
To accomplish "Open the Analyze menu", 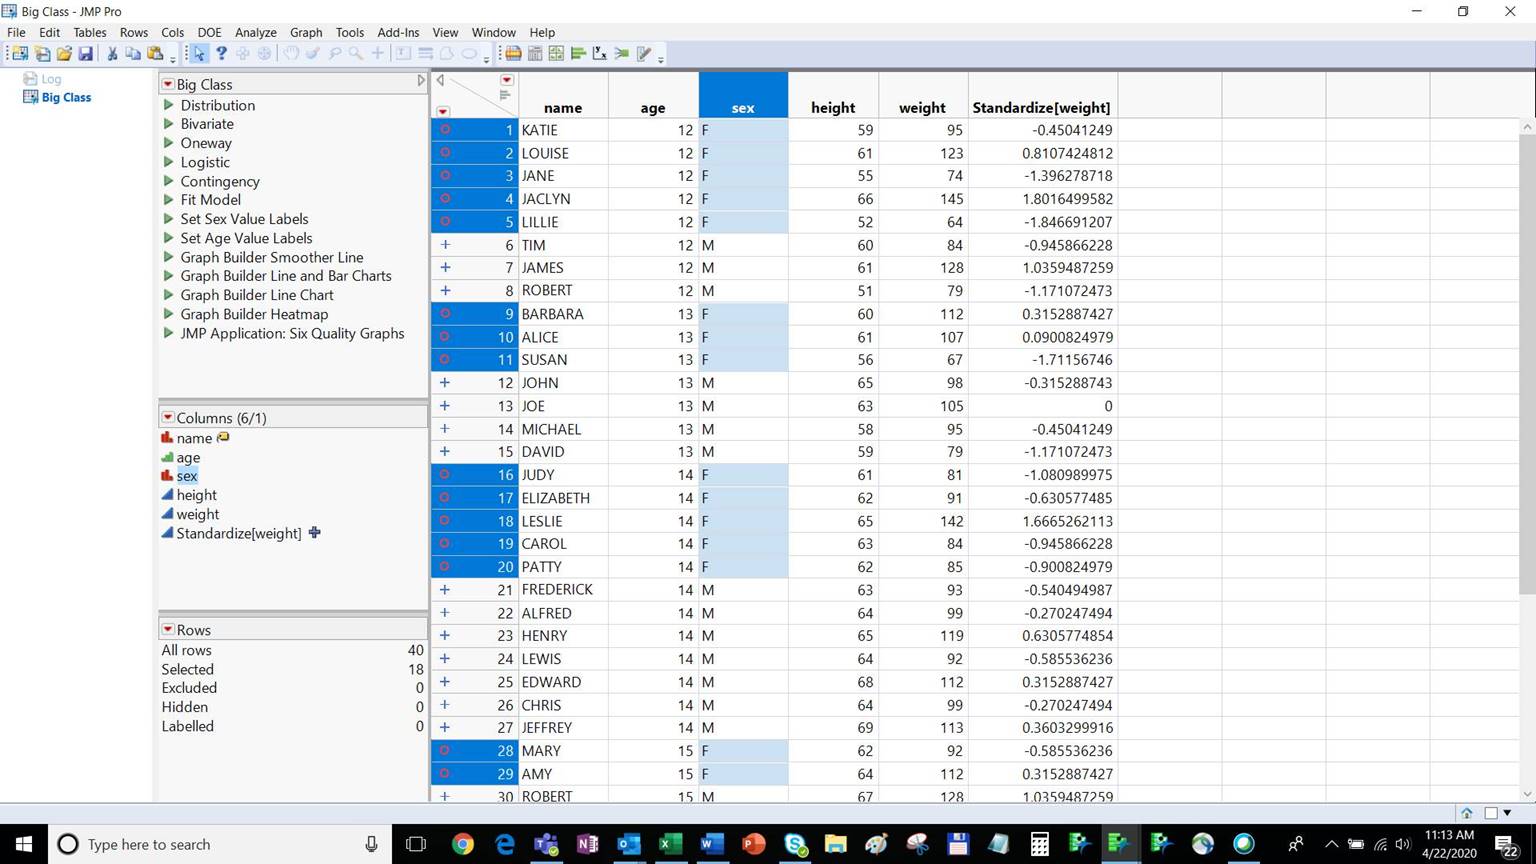I will point(255,32).
